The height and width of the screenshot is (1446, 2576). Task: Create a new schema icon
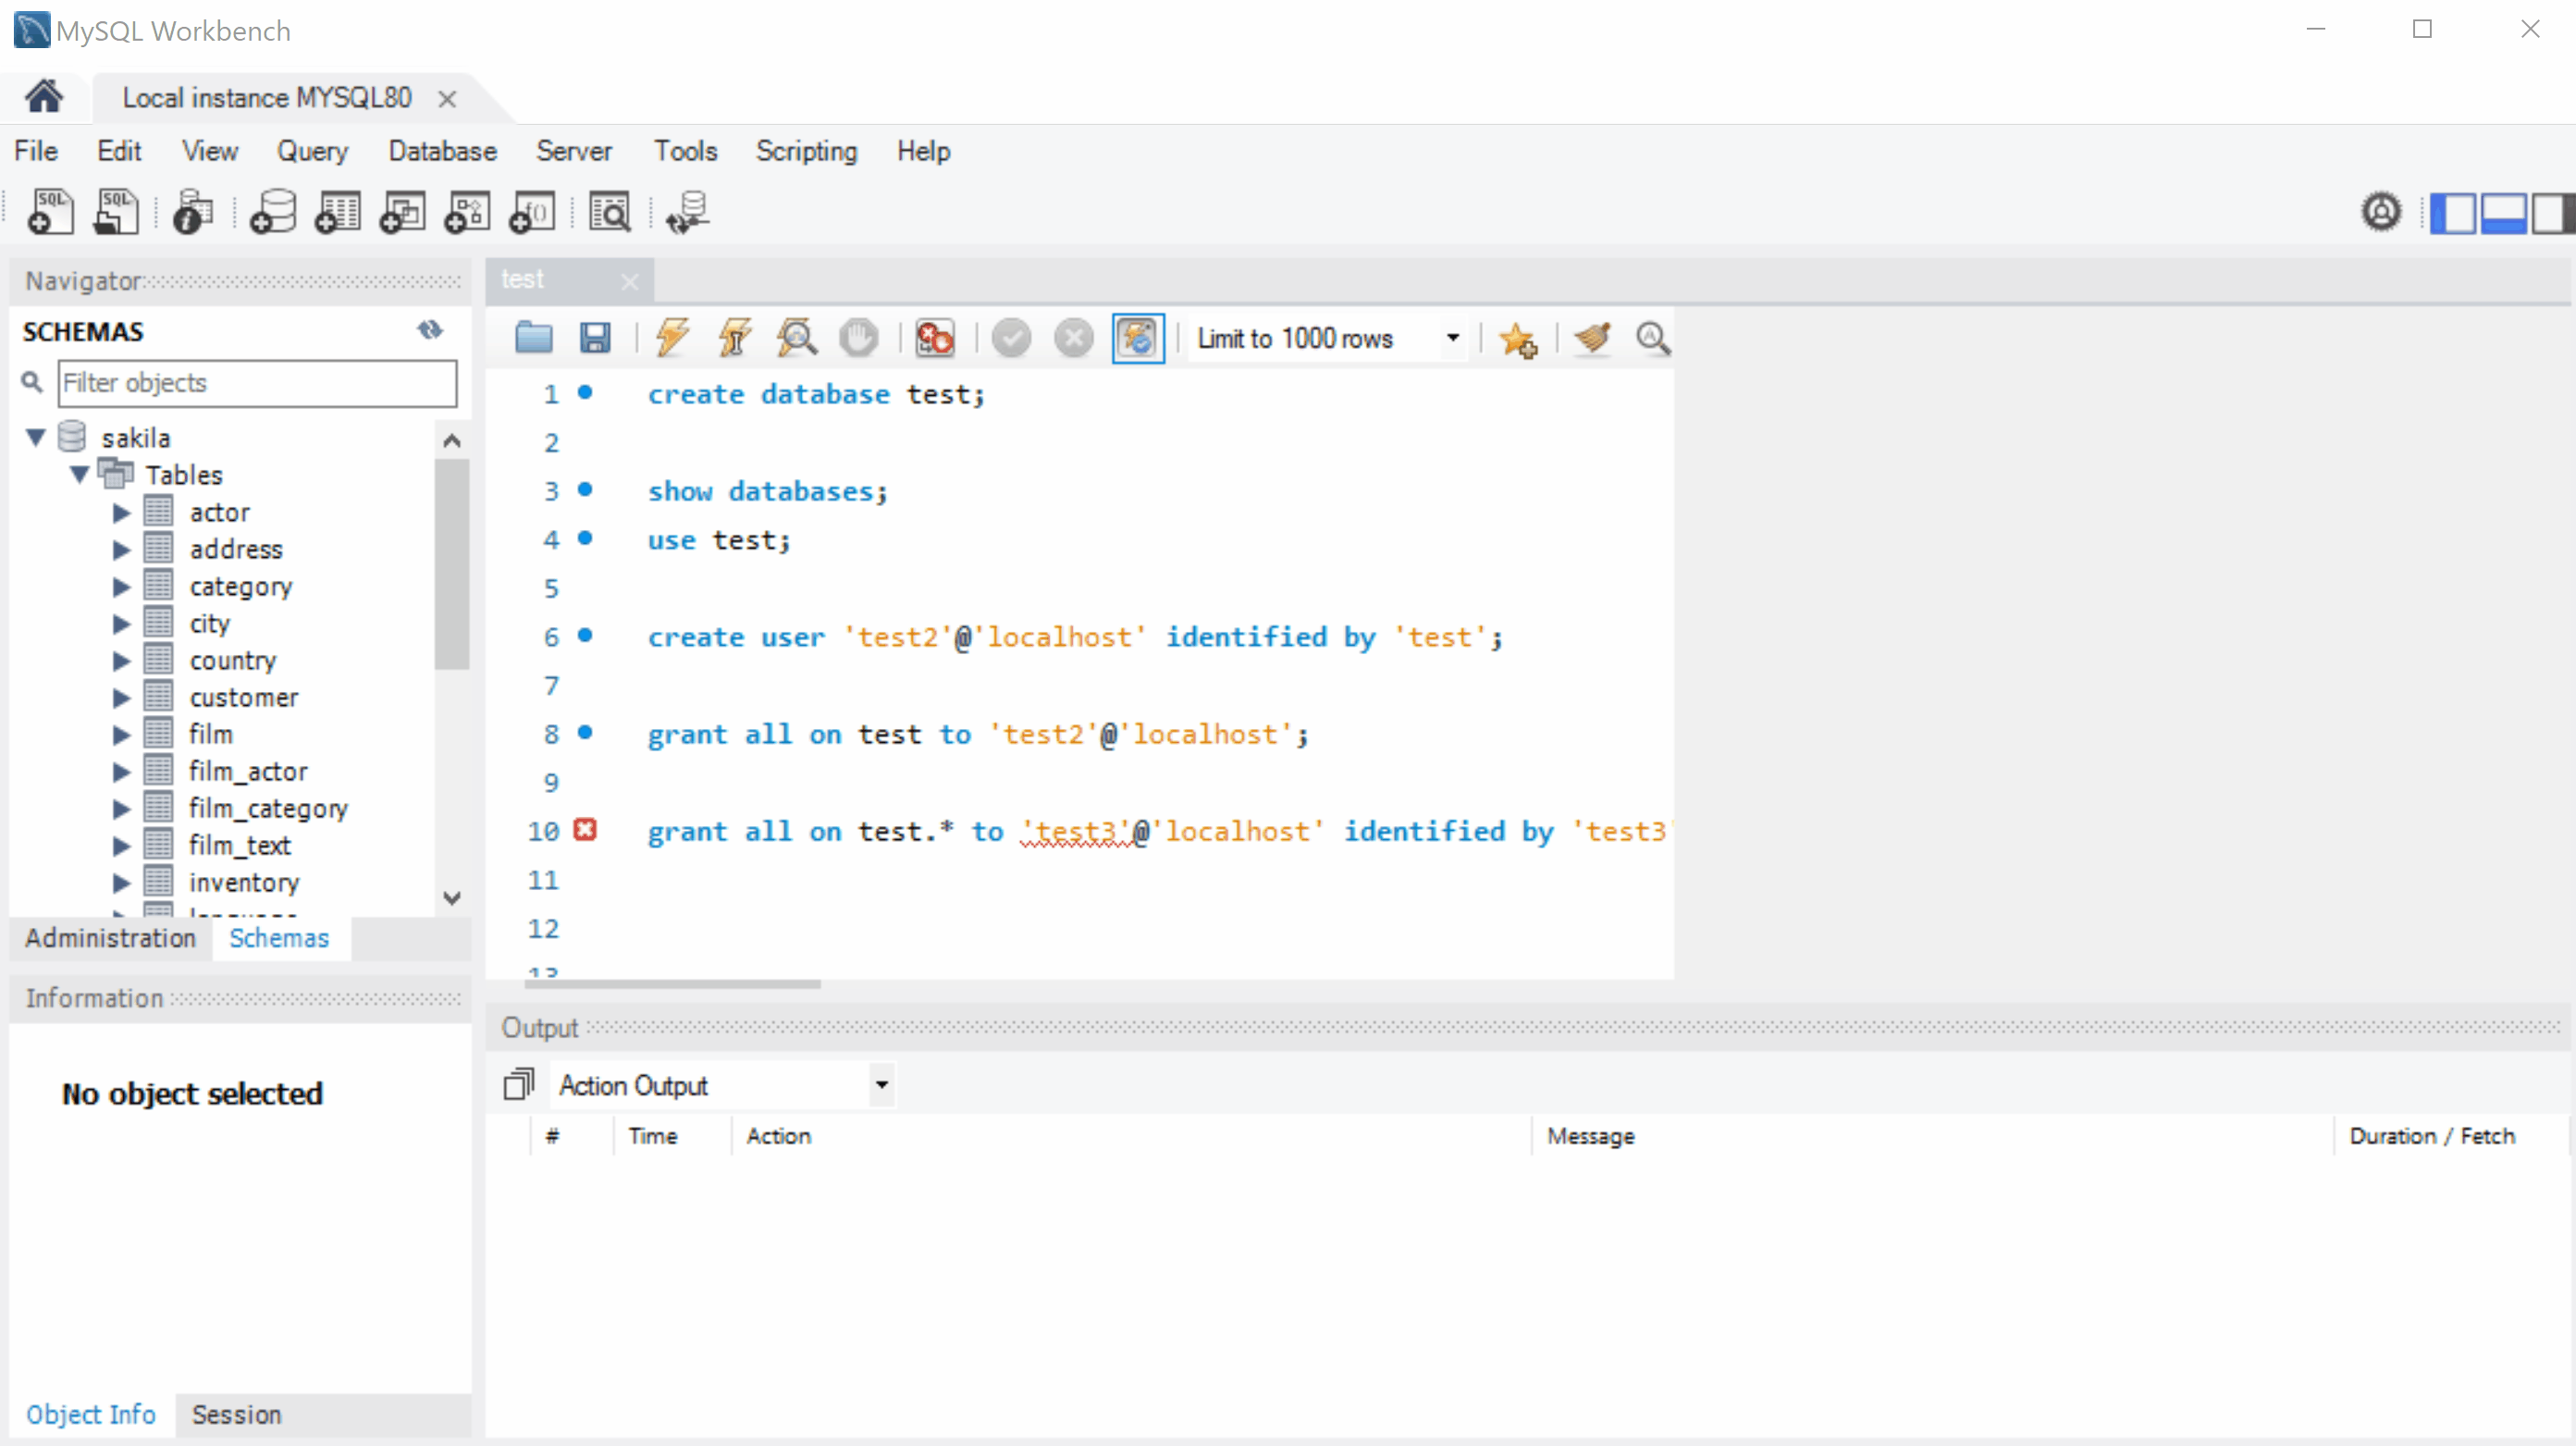click(x=272, y=211)
